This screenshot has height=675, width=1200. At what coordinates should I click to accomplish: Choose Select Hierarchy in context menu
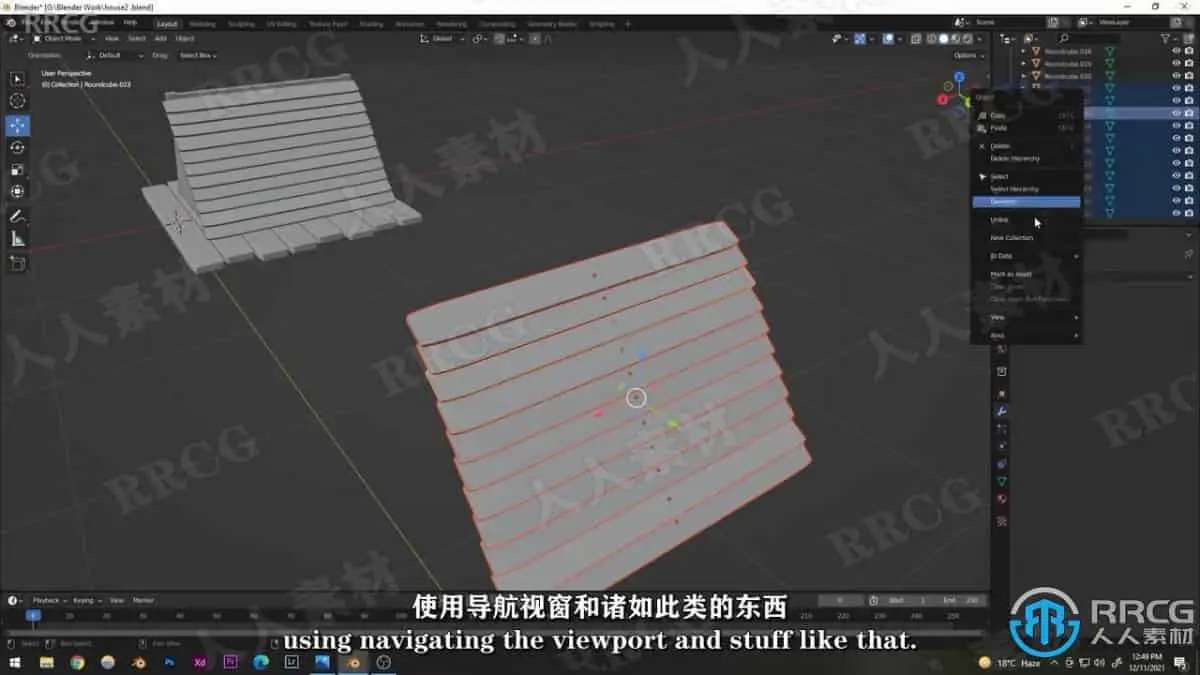click(x=1026, y=189)
